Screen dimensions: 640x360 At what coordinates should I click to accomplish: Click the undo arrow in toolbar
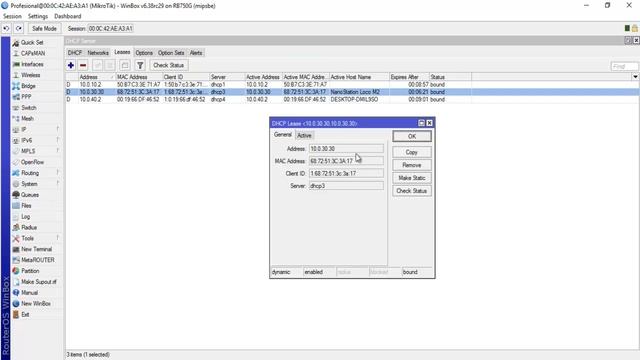6,29
